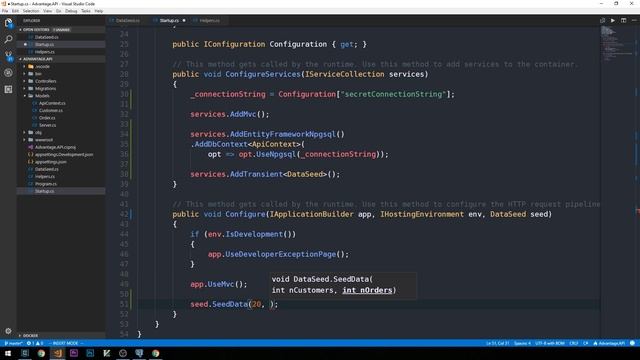
Task: Open the Debug menu
Action: (71, 11)
